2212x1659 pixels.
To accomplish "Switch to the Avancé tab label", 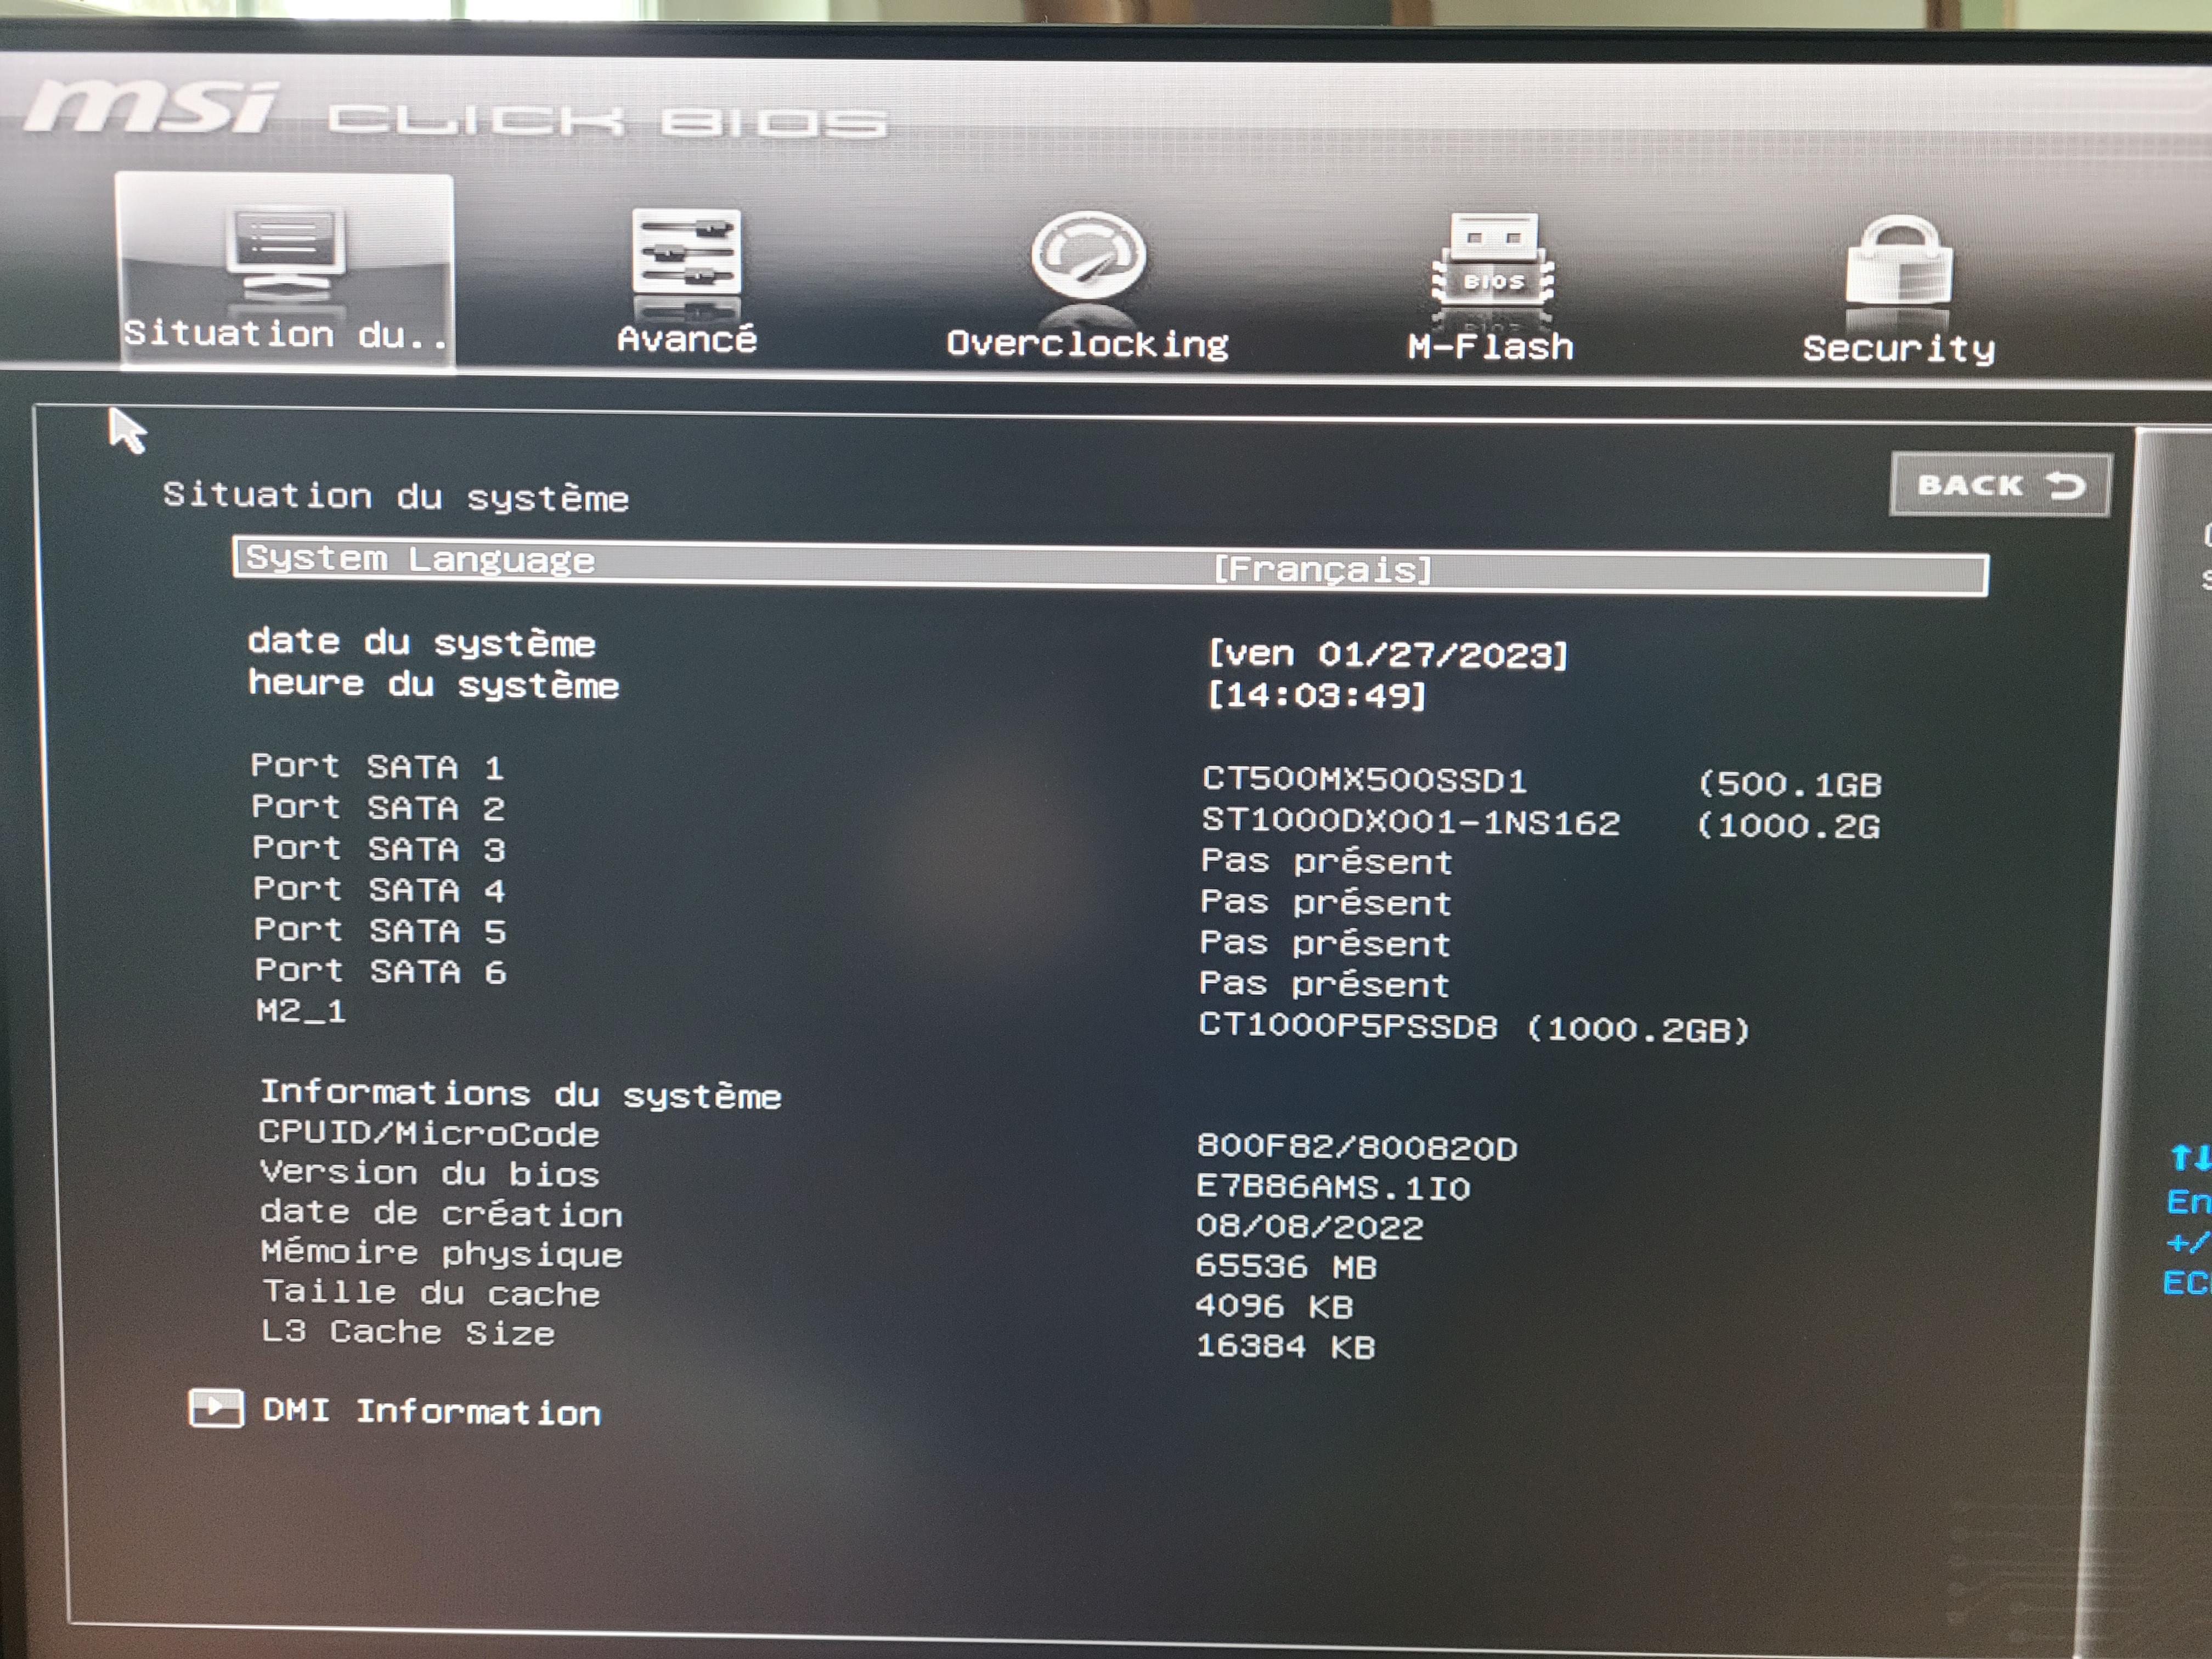I will click(687, 340).
